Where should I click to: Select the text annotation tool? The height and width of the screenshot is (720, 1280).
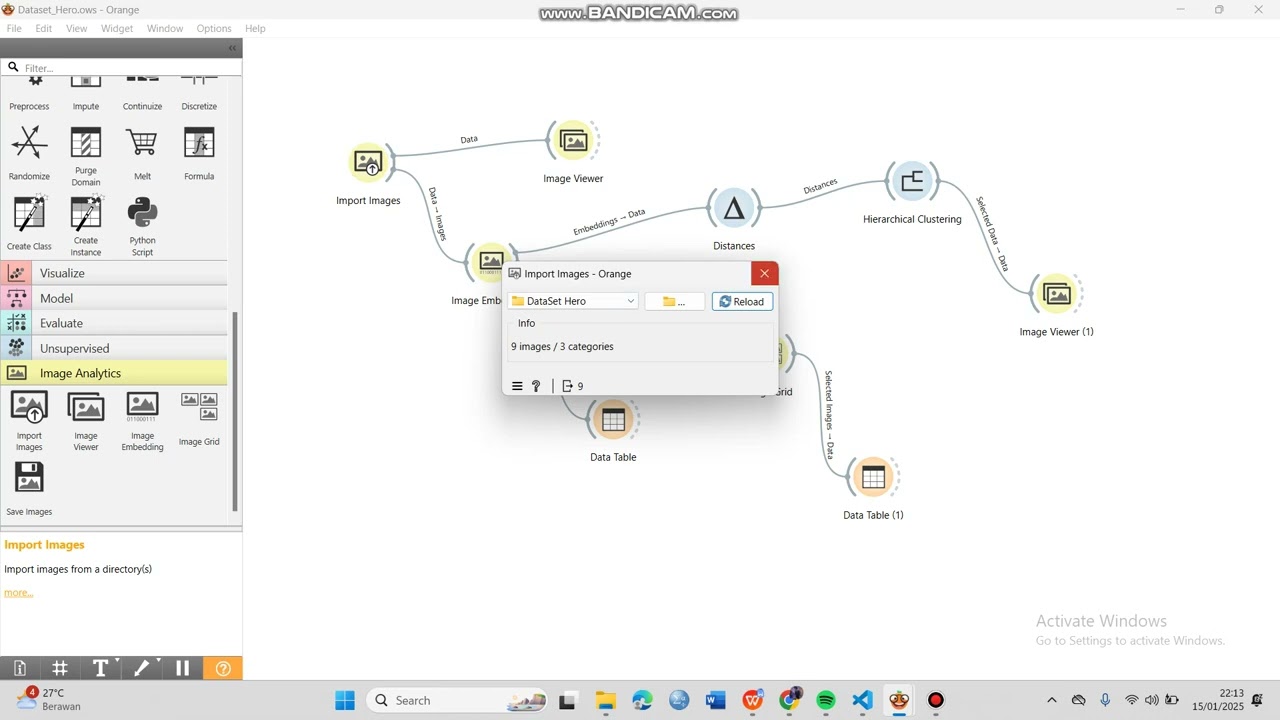(x=101, y=668)
